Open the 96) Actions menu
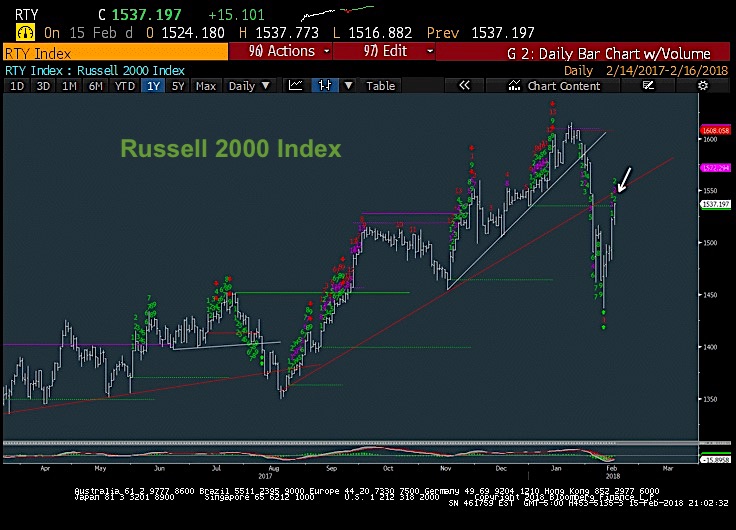Viewport: 736px width, 530px height. (281, 51)
